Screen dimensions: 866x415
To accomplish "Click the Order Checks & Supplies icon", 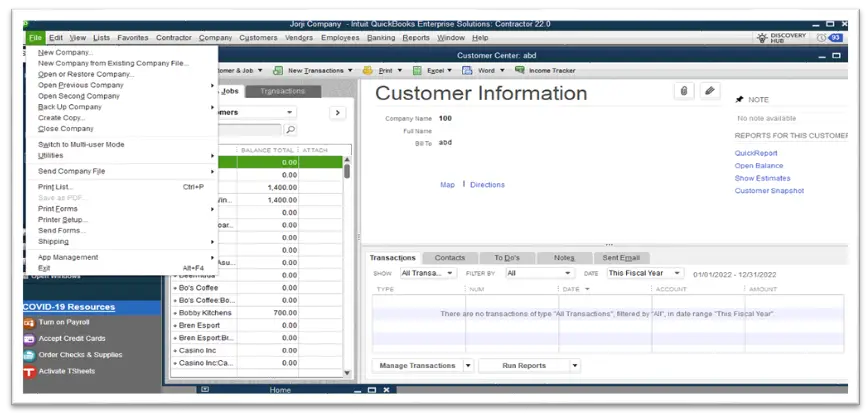I will tap(29, 355).
